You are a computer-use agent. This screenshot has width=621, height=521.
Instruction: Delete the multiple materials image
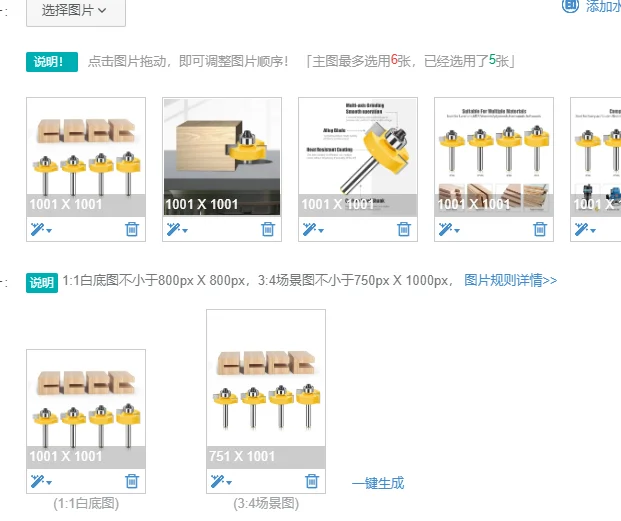(x=540, y=229)
